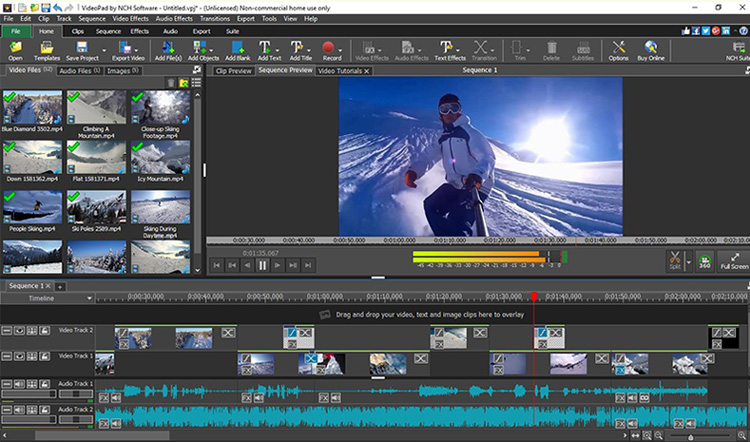Image resolution: width=750 pixels, height=442 pixels.
Task: Mute Audio Track 1
Action: pos(19,384)
